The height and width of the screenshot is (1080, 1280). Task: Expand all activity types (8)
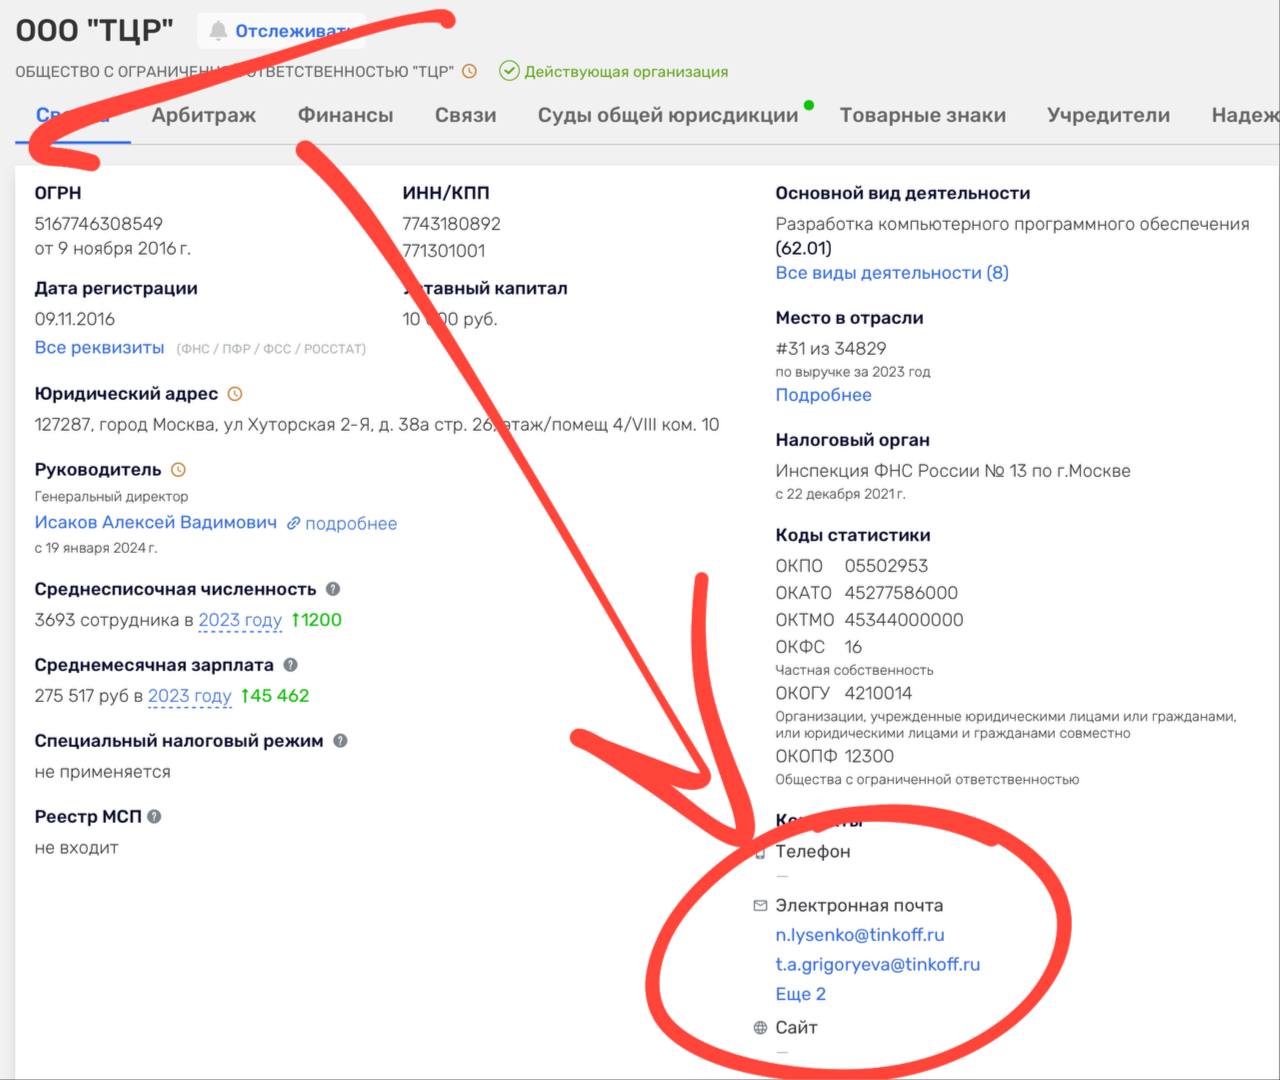tap(891, 273)
